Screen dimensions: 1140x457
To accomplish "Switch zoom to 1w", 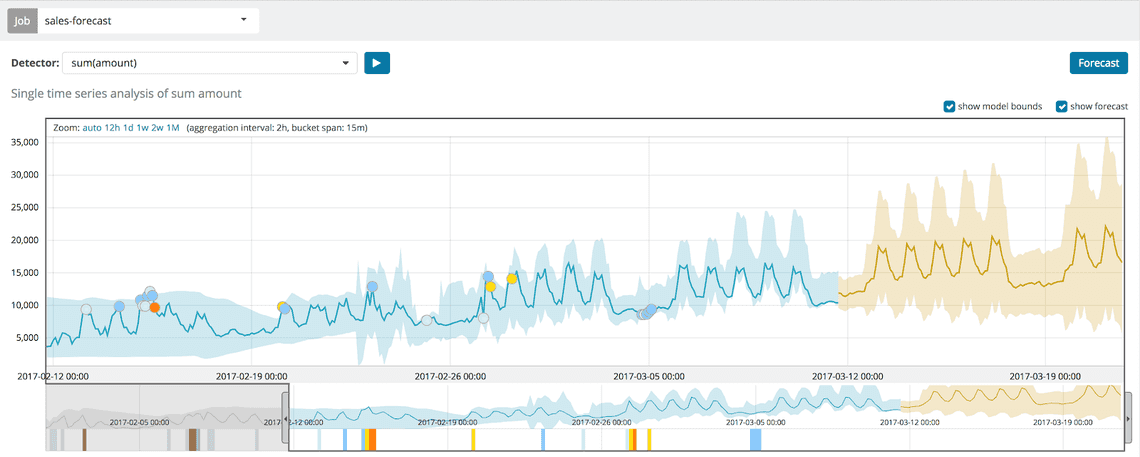I will click(x=143, y=128).
